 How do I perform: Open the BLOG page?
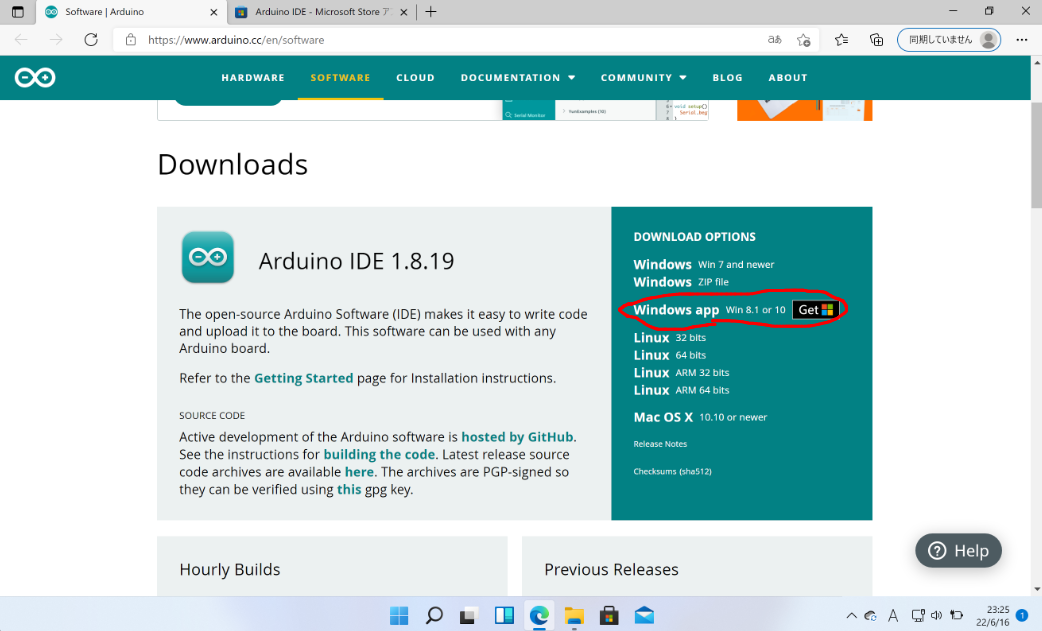tap(728, 78)
